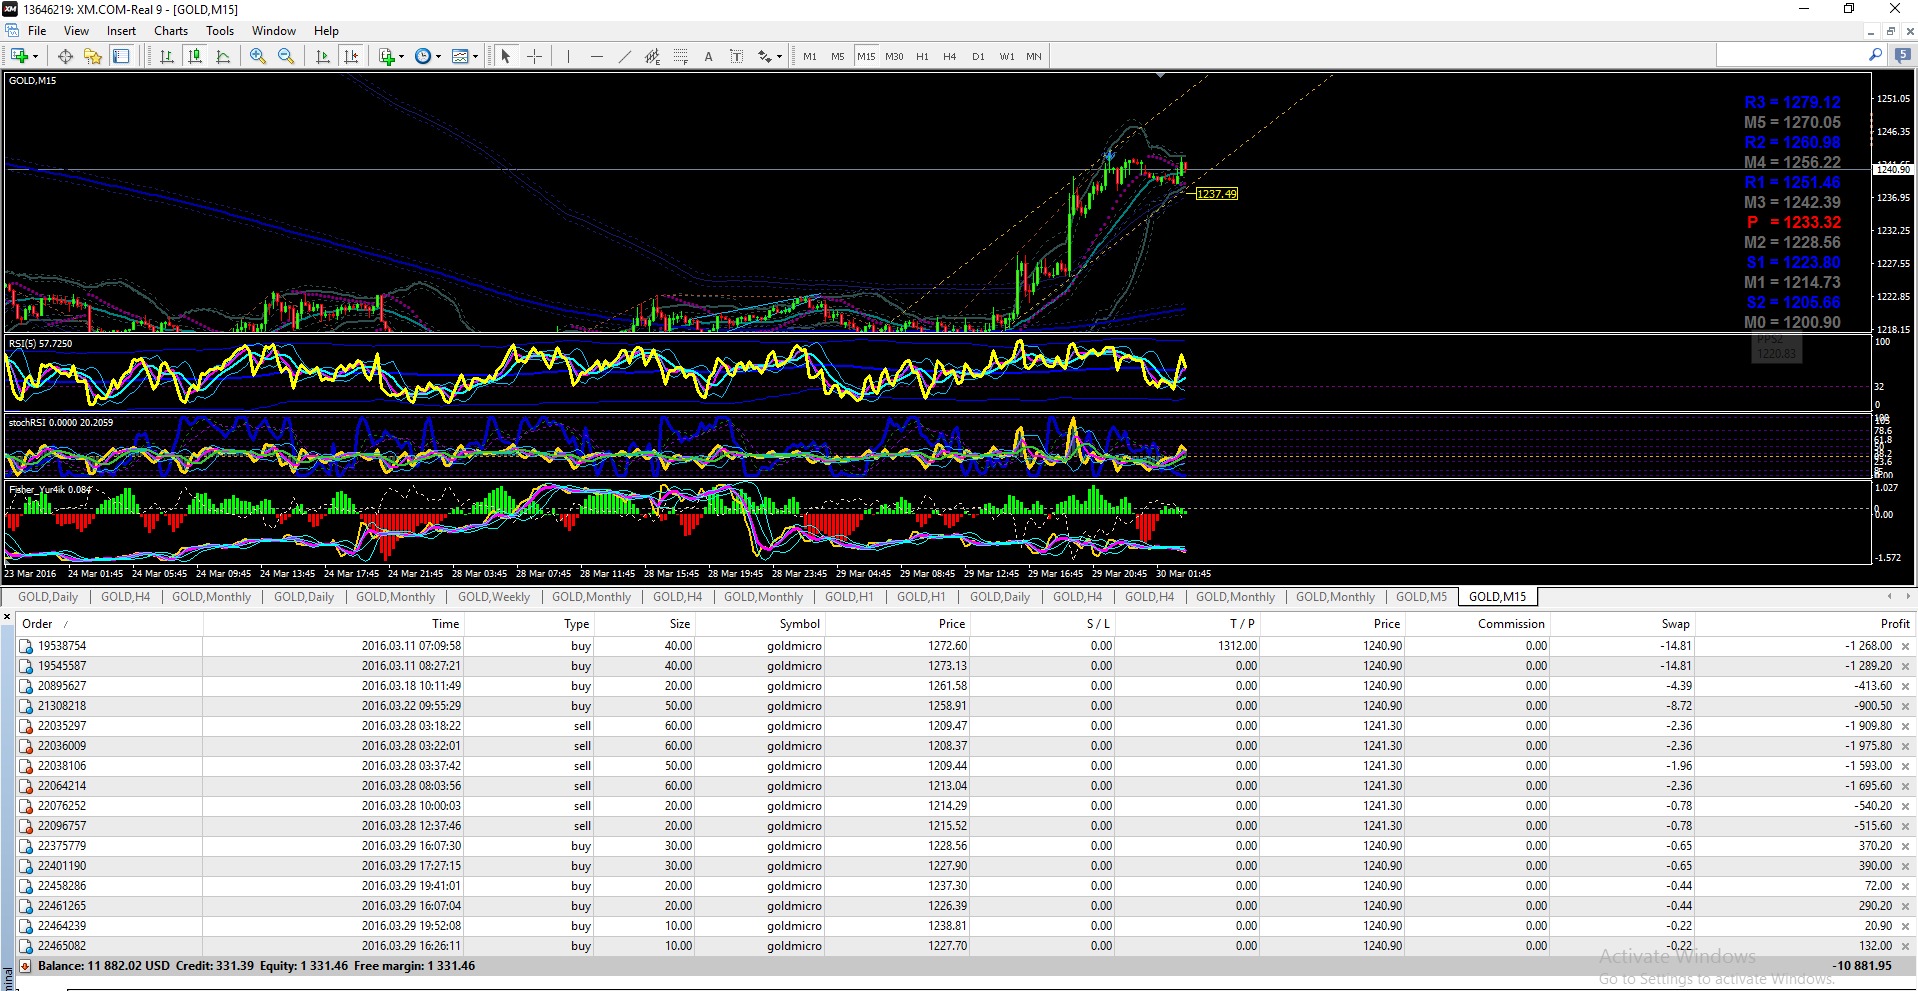Screen dimensions: 1918x991
Task: Open the Navigator folder-star icon
Action: 93,56
